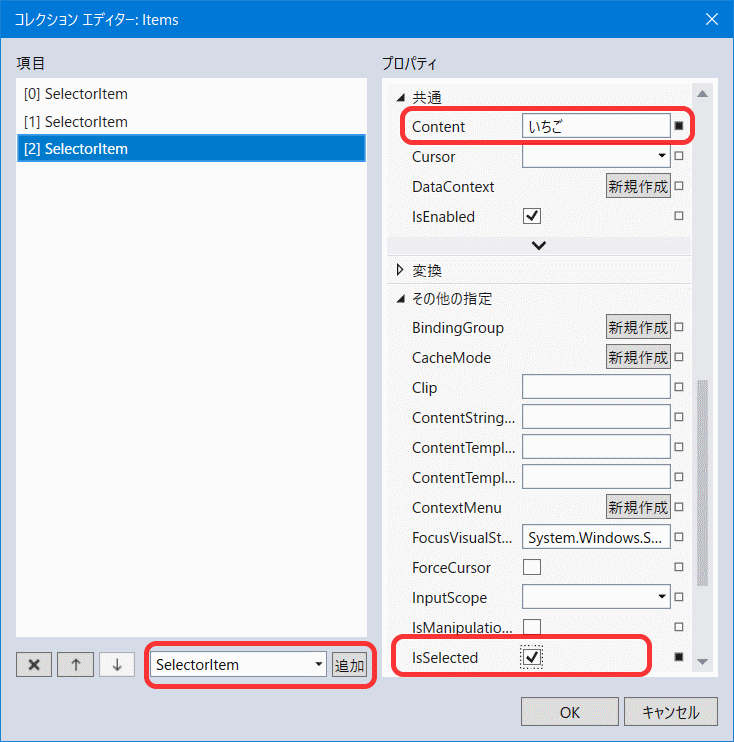Click the Content text field containing いちご
The image size is (734, 742).
pos(596,126)
